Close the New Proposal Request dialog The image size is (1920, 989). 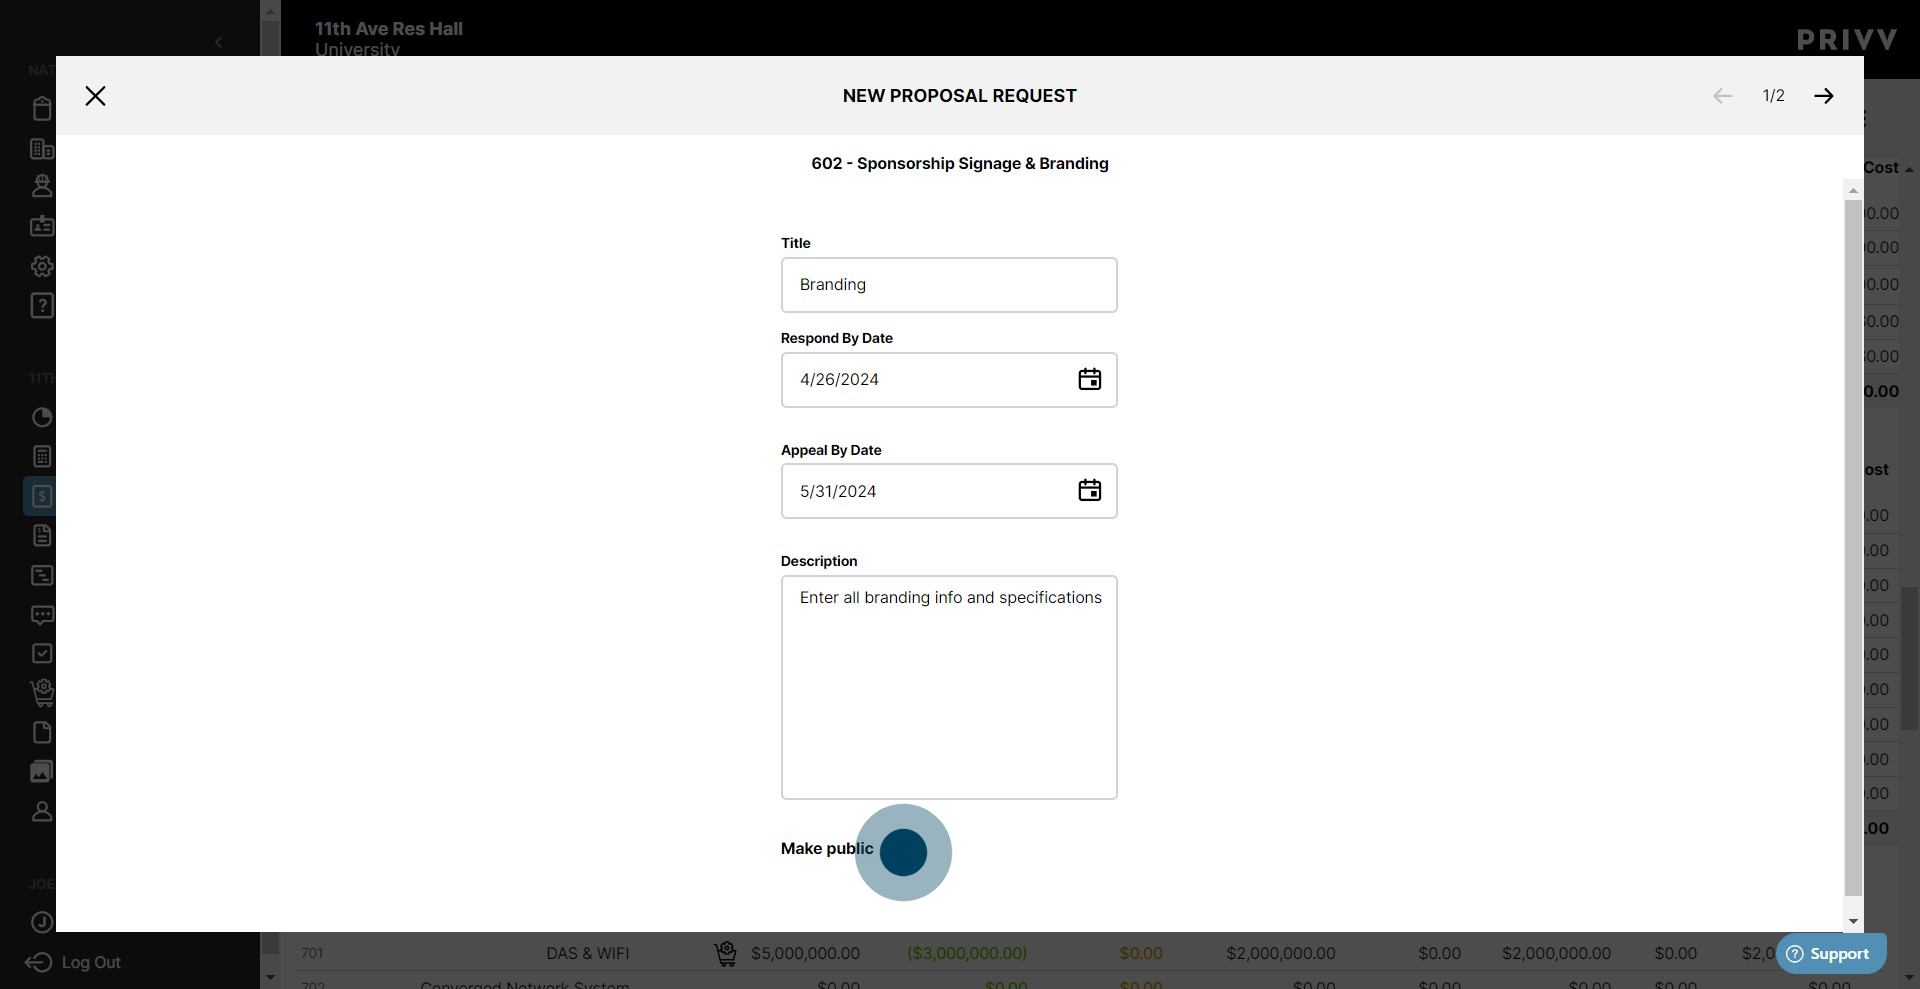95,96
